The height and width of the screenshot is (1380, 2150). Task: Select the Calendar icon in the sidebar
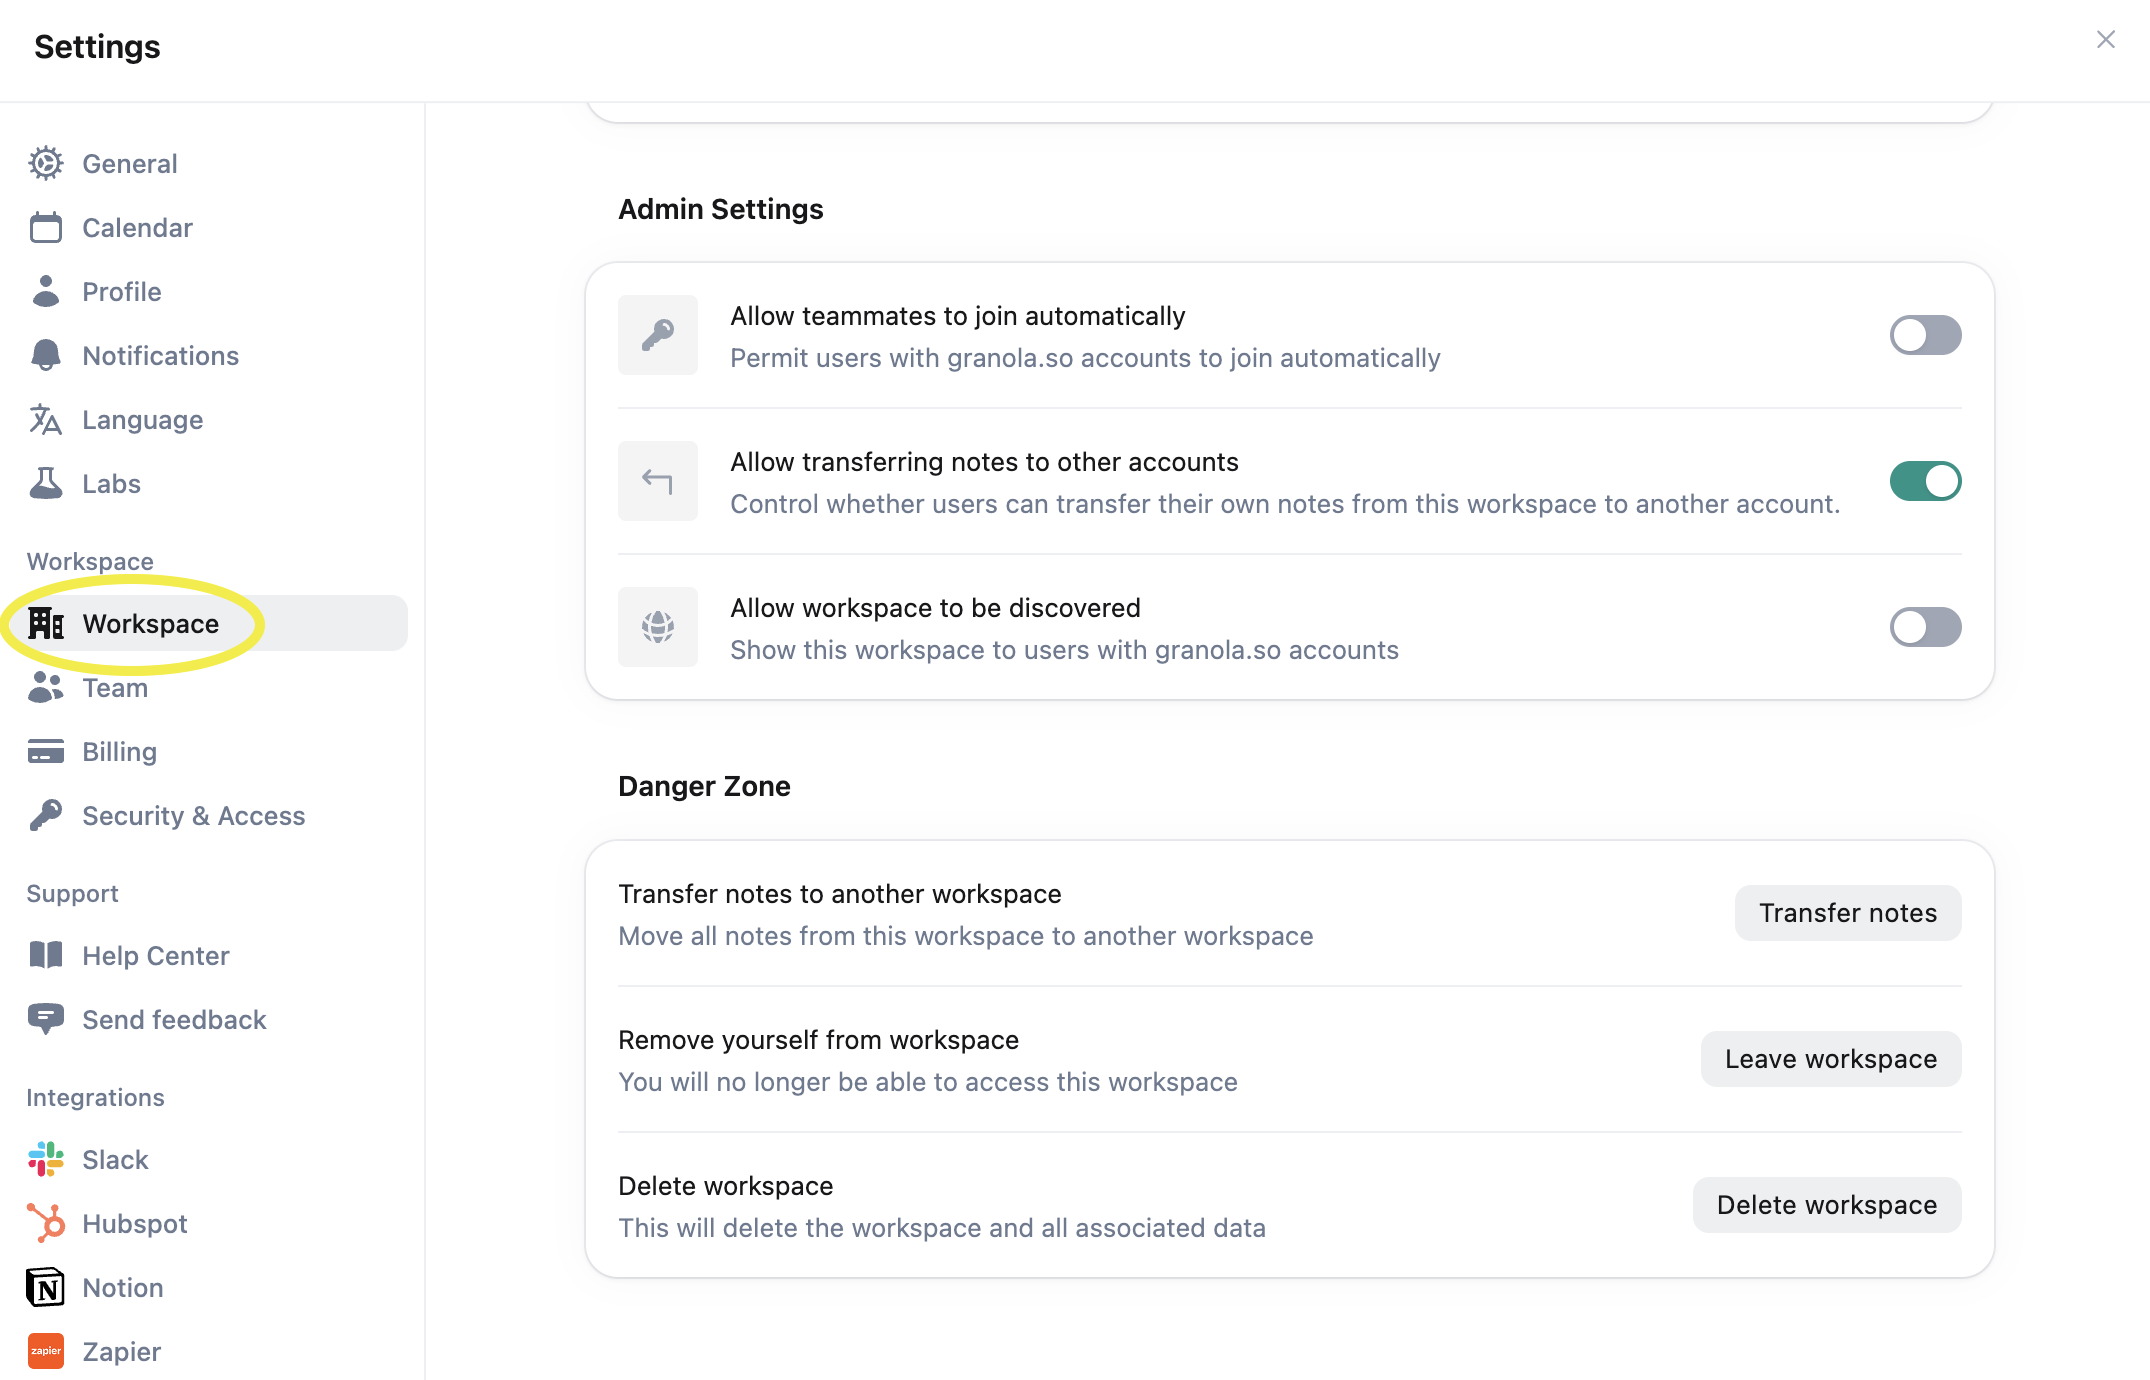[x=45, y=227]
